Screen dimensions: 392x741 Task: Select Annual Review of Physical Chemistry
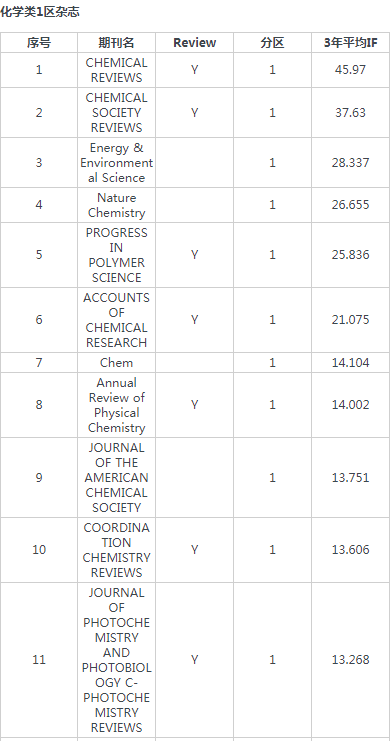tap(116, 405)
